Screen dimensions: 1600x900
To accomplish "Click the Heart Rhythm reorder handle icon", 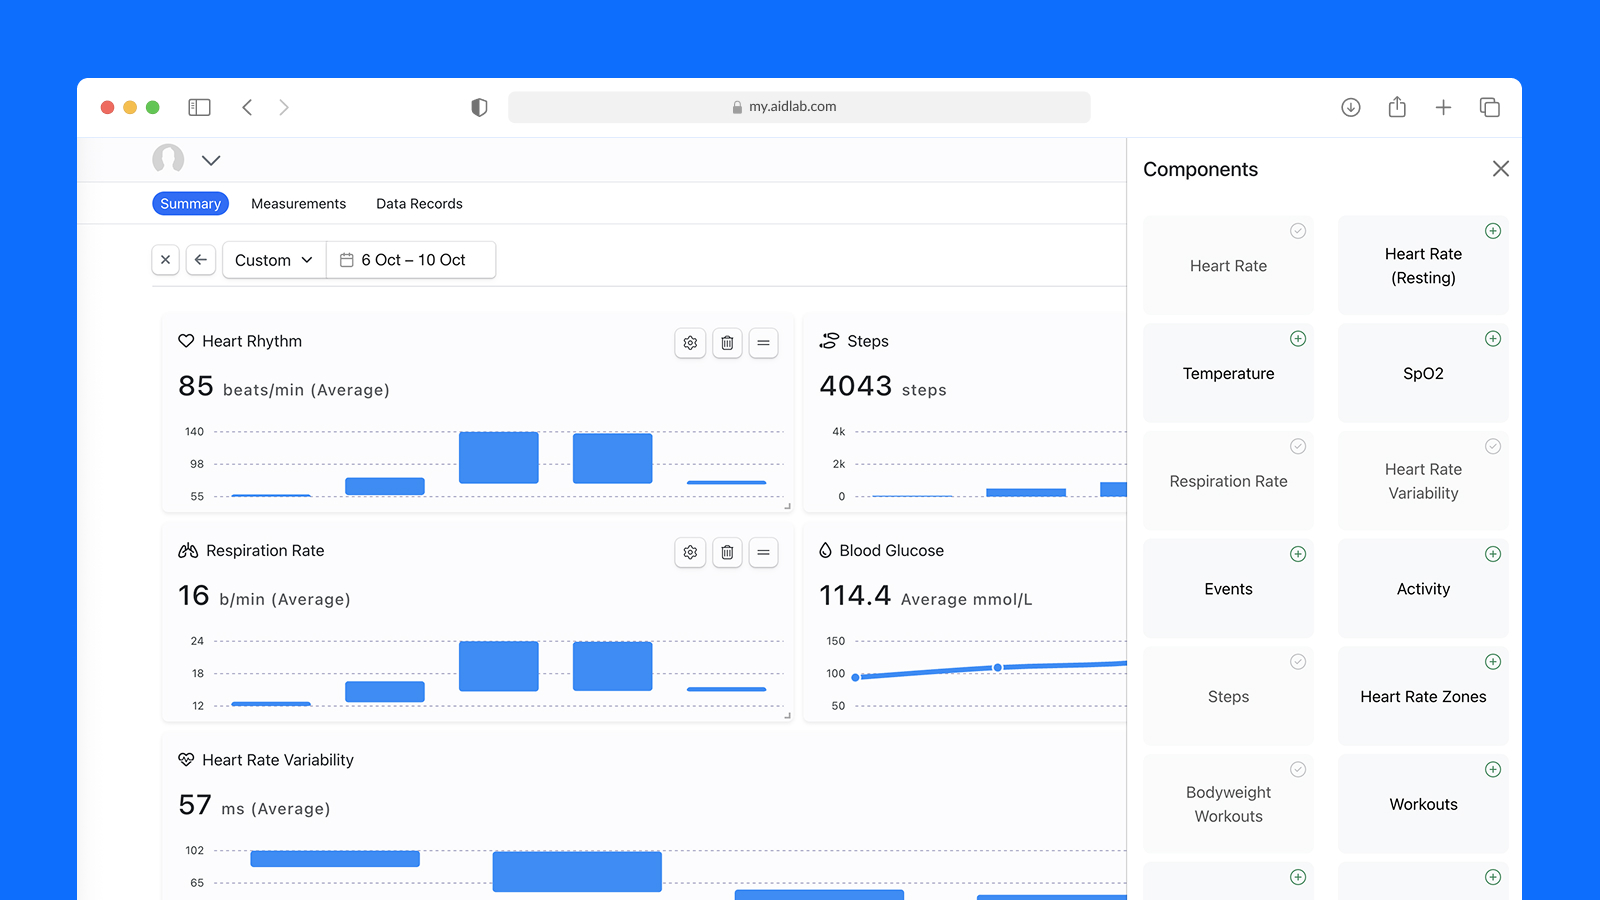I will pos(763,342).
